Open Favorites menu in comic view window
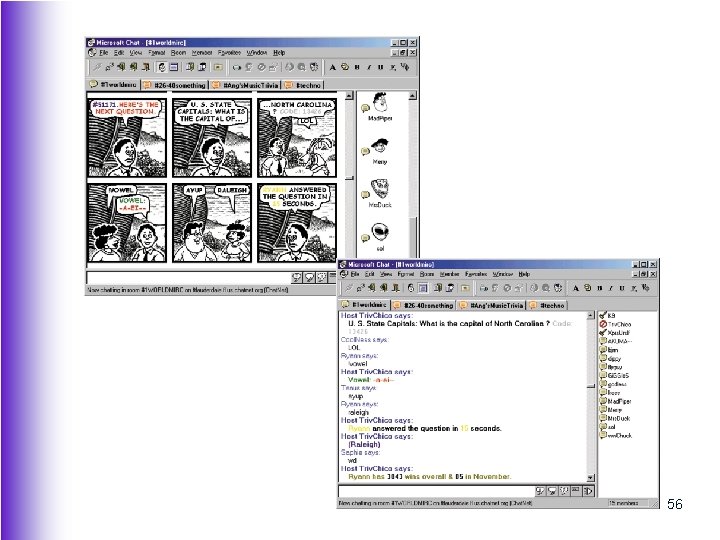Screen dimensions: 720x540 229,53
